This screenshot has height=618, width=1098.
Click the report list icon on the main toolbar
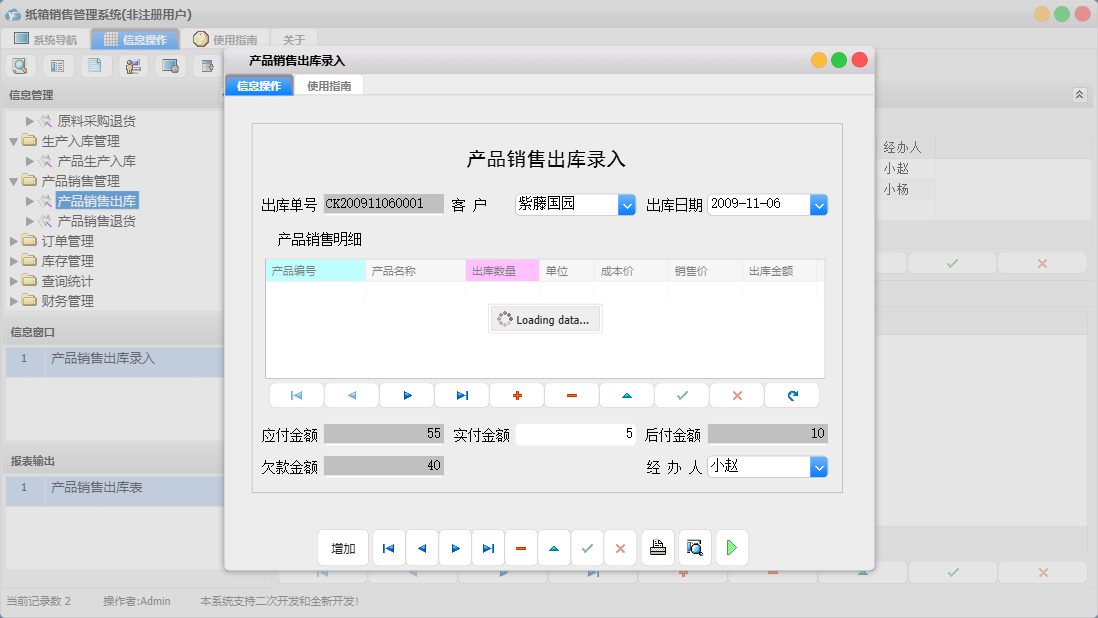click(57, 65)
